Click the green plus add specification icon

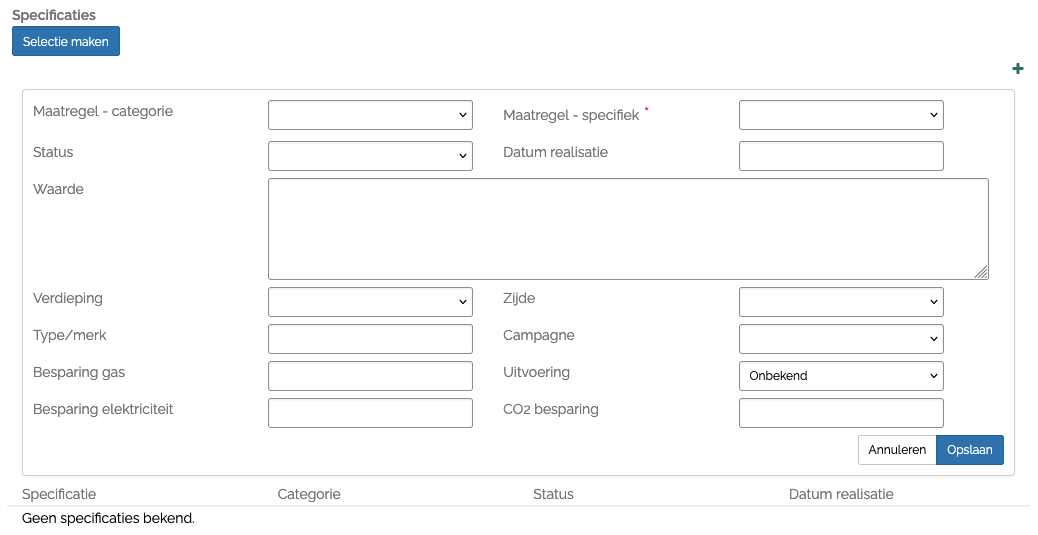[x=1018, y=69]
